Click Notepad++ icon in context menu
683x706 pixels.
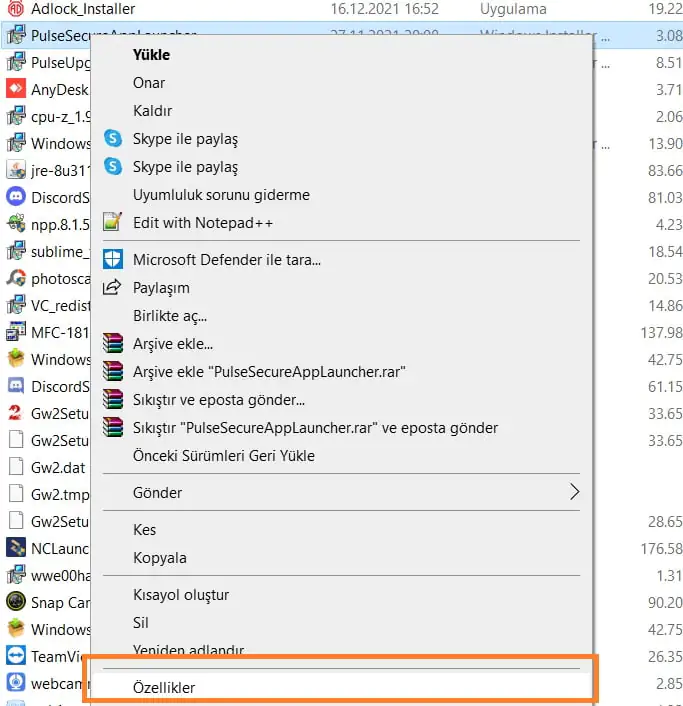click(112, 222)
